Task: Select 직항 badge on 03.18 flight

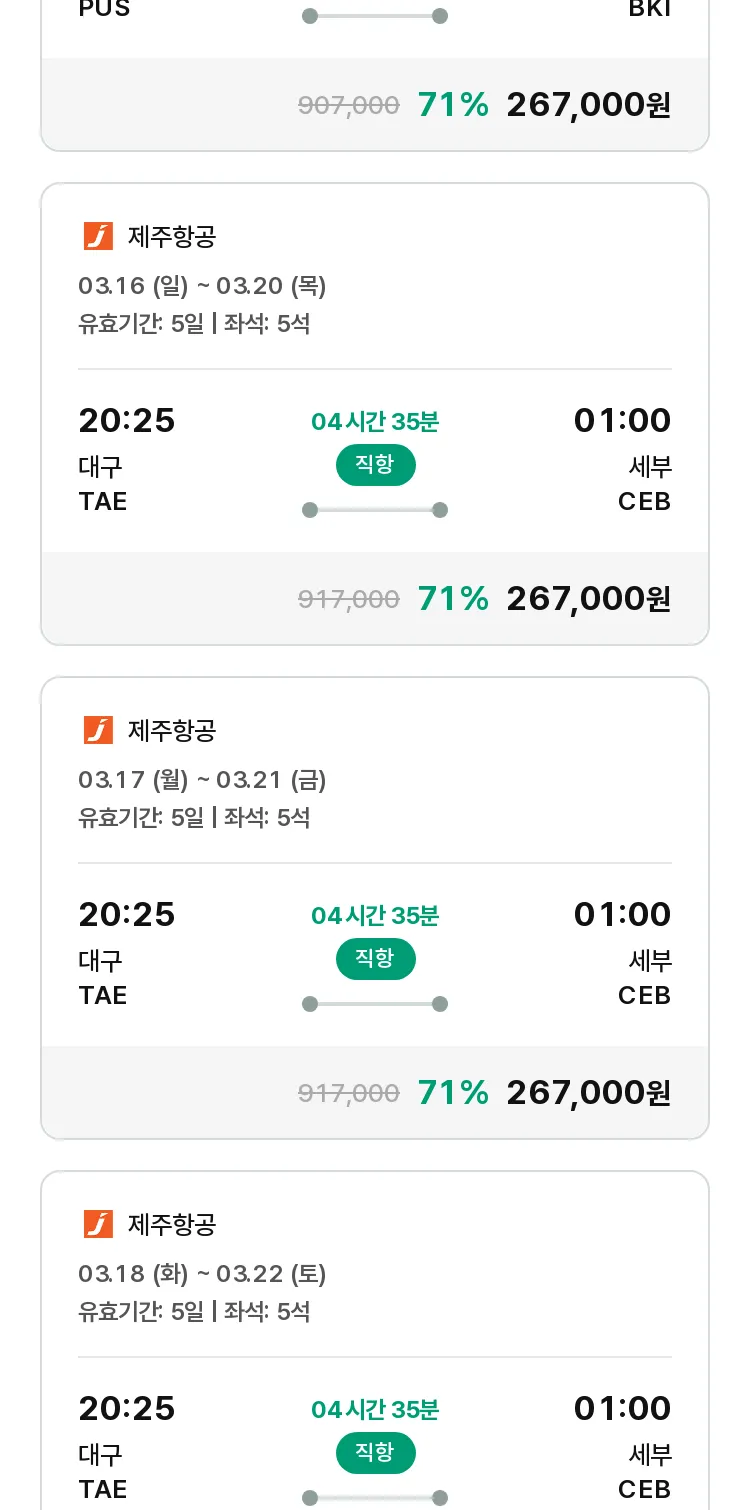Action: point(375,1453)
